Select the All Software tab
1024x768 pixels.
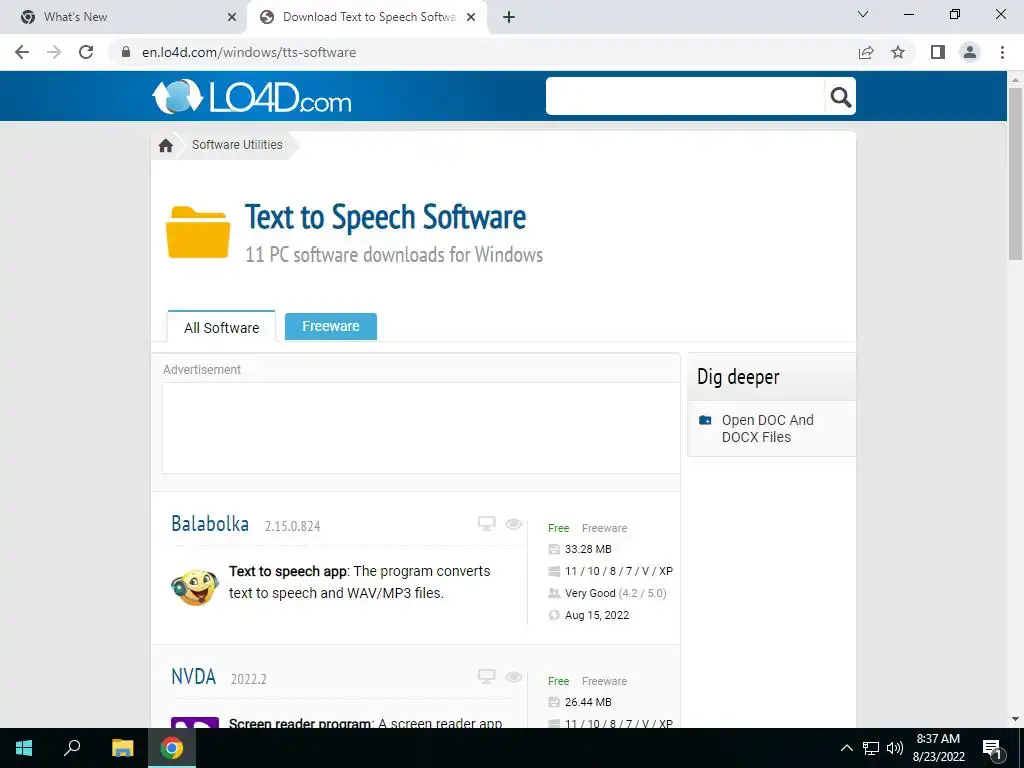point(221,327)
